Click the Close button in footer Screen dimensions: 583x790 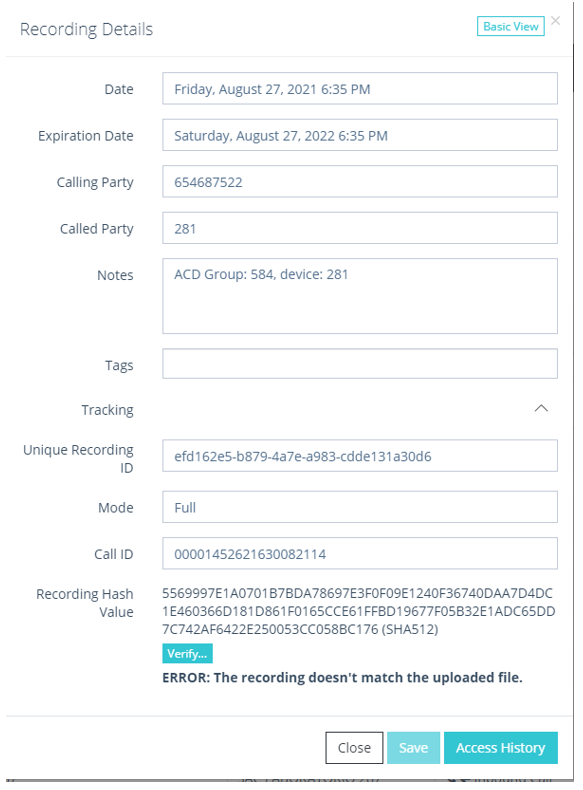[x=354, y=748]
